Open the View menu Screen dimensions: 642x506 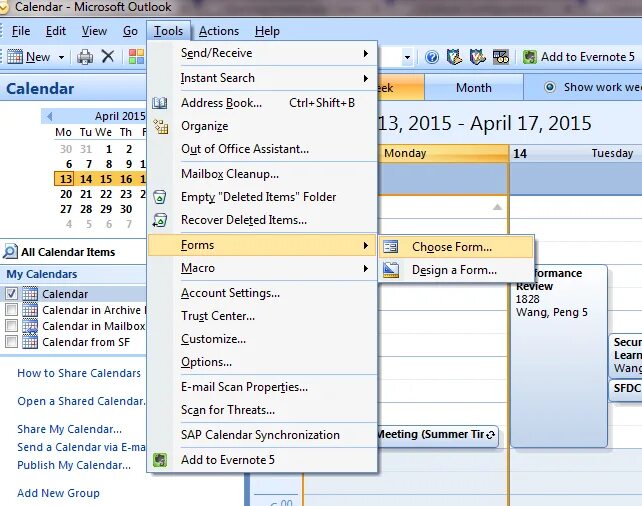[x=94, y=31]
